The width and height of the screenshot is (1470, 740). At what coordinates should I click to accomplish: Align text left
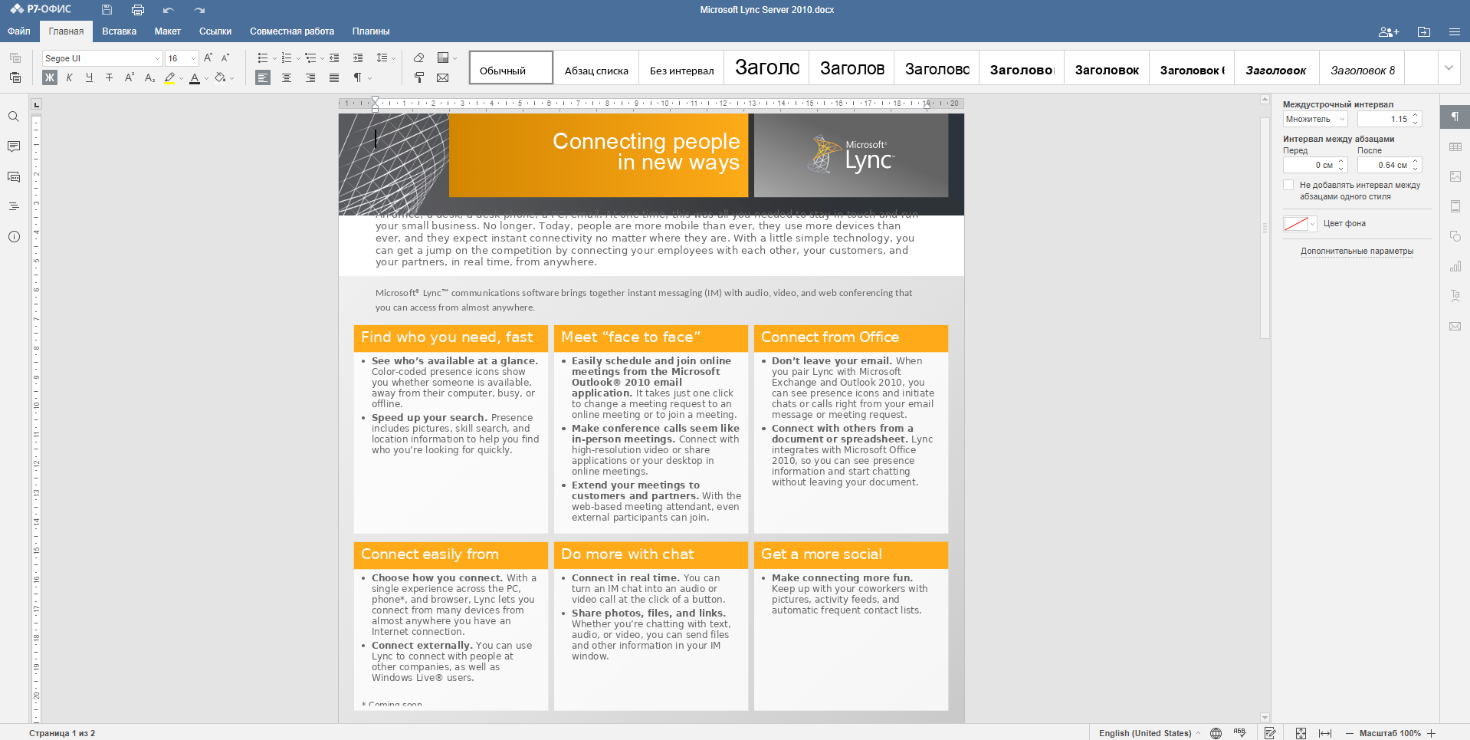click(x=262, y=77)
